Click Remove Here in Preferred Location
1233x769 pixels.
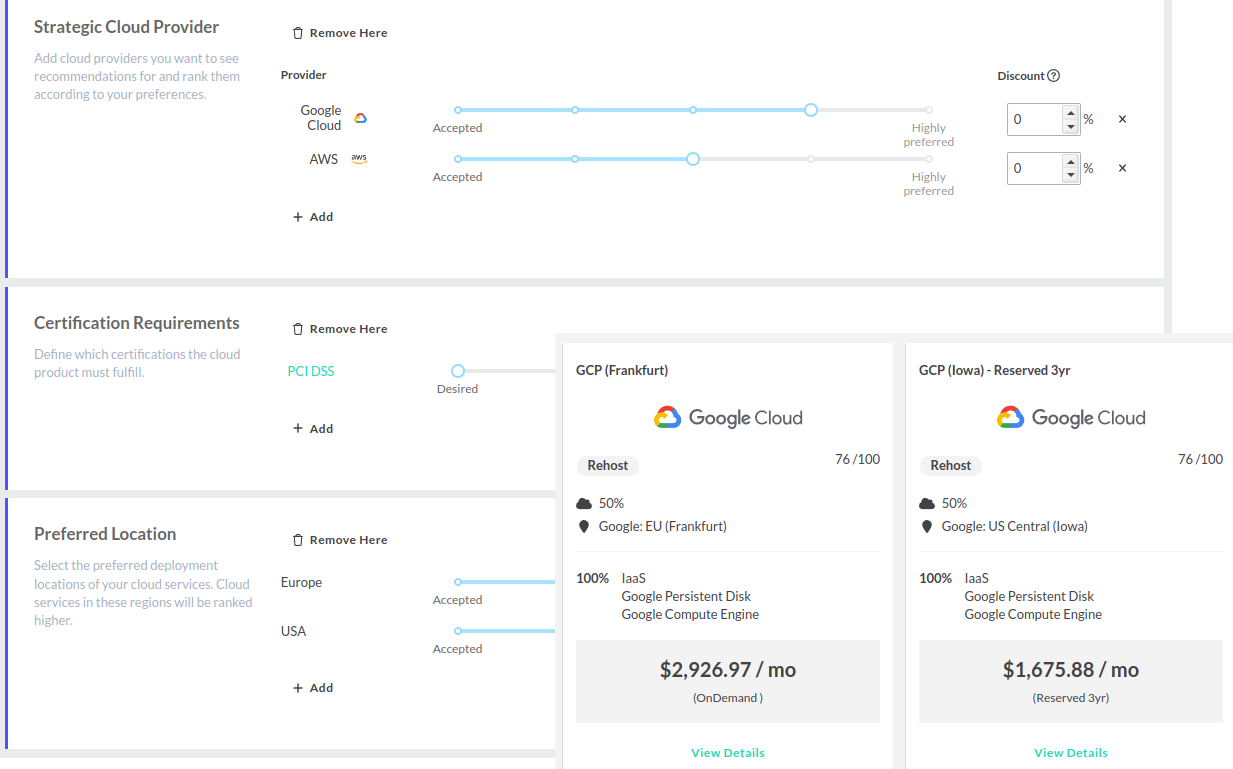[x=340, y=540]
